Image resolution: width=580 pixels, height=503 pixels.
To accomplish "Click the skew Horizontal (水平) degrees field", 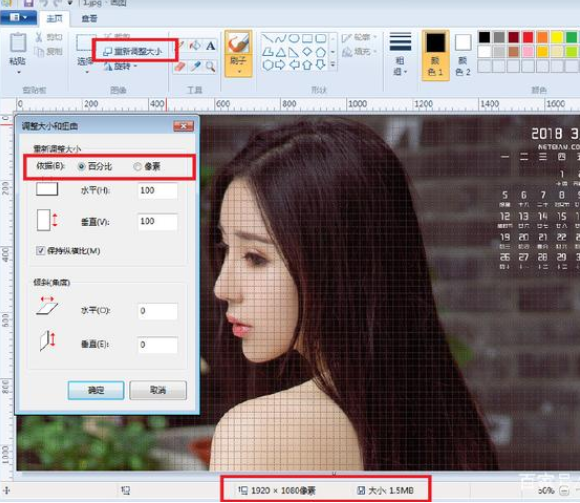I will coord(158,311).
